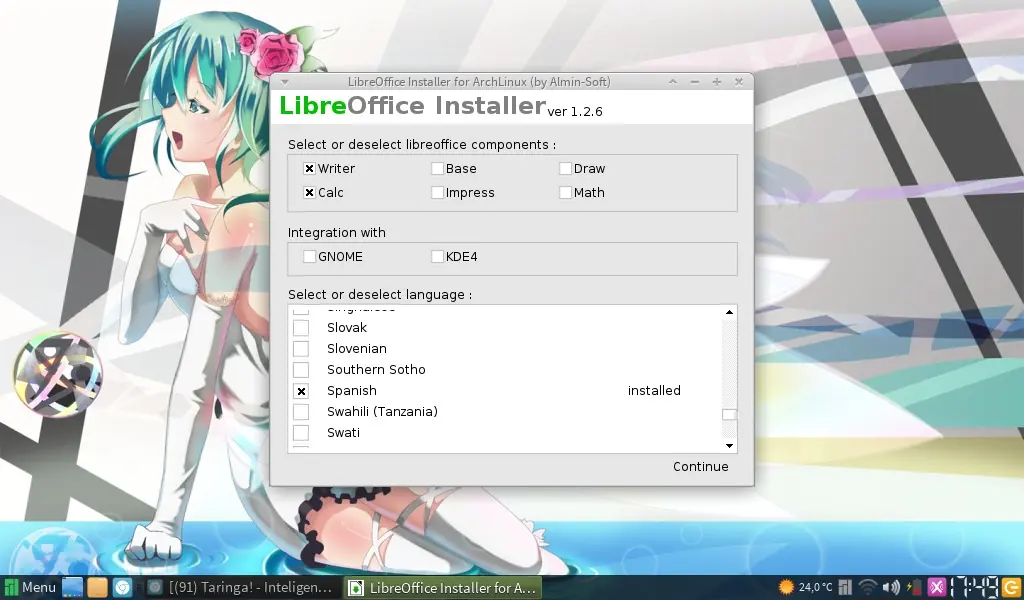This screenshot has width=1024, height=600.
Task: Launch the Chromium browser icon in taskbar
Action: coord(123,588)
